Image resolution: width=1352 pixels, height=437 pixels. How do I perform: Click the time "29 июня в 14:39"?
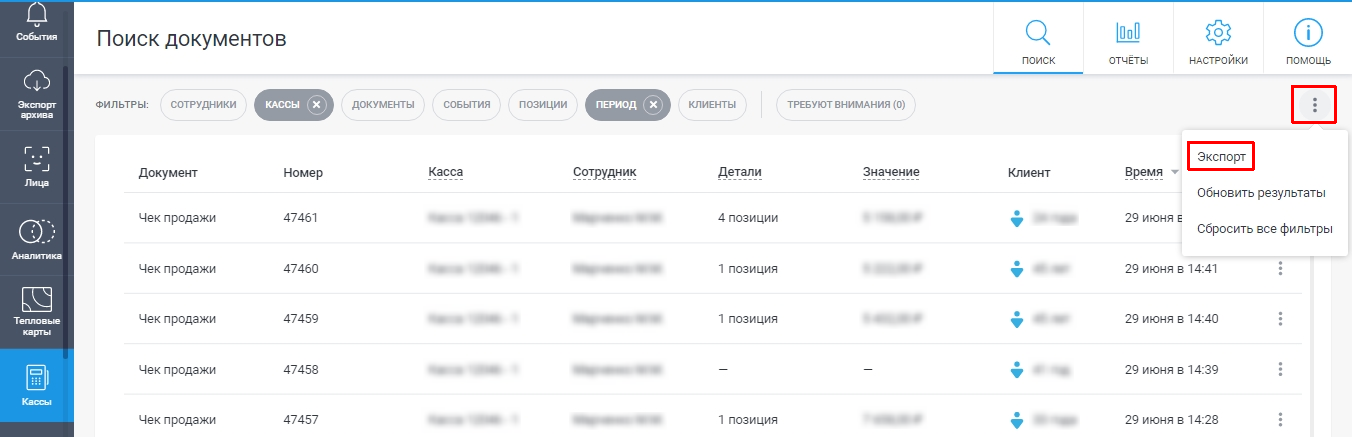tap(1173, 369)
